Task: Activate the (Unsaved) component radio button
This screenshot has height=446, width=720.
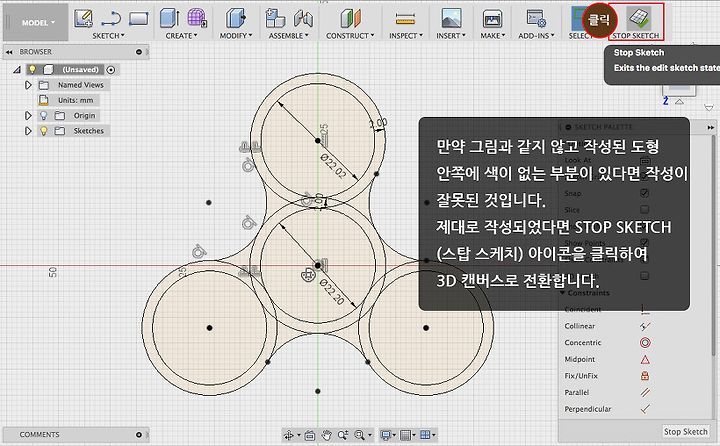Action: coord(111,70)
